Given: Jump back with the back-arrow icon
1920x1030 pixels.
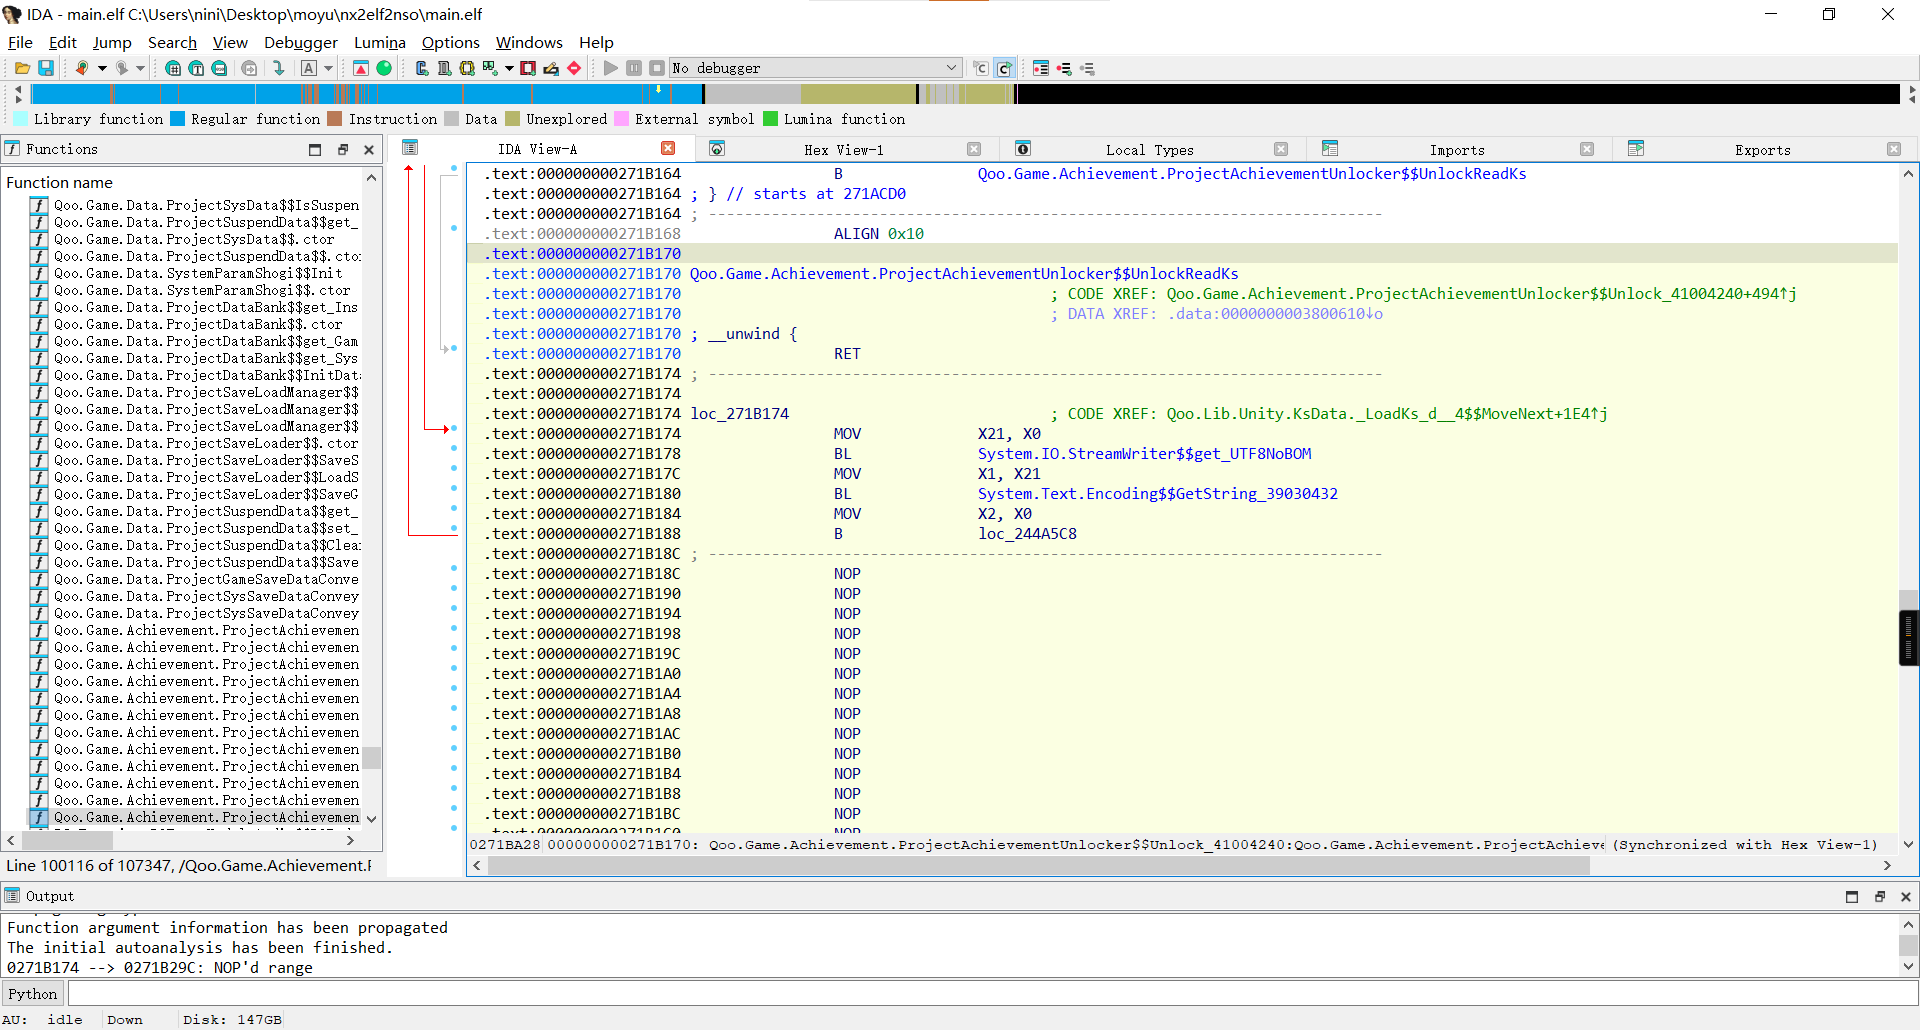Looking at the screenshot, I should [x=82, y=68].
